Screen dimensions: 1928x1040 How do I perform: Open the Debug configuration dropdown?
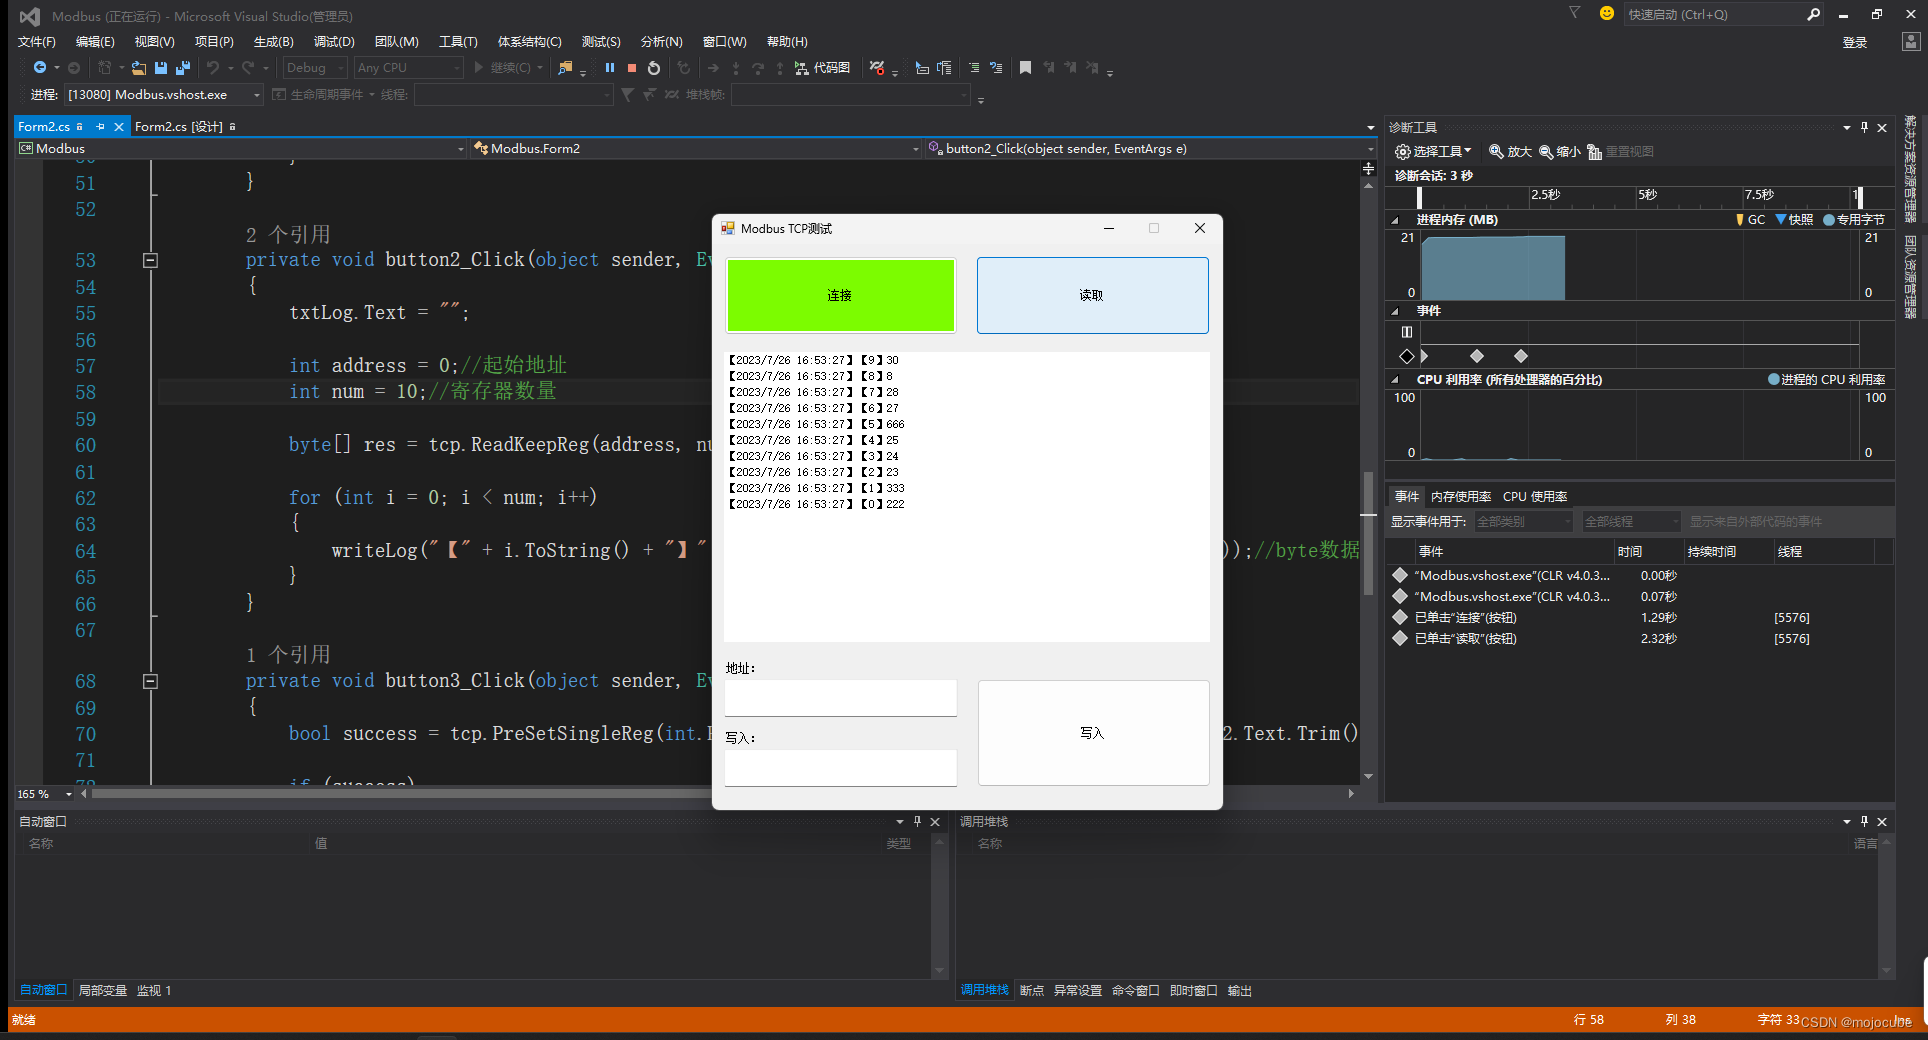(x=314, y=68)
